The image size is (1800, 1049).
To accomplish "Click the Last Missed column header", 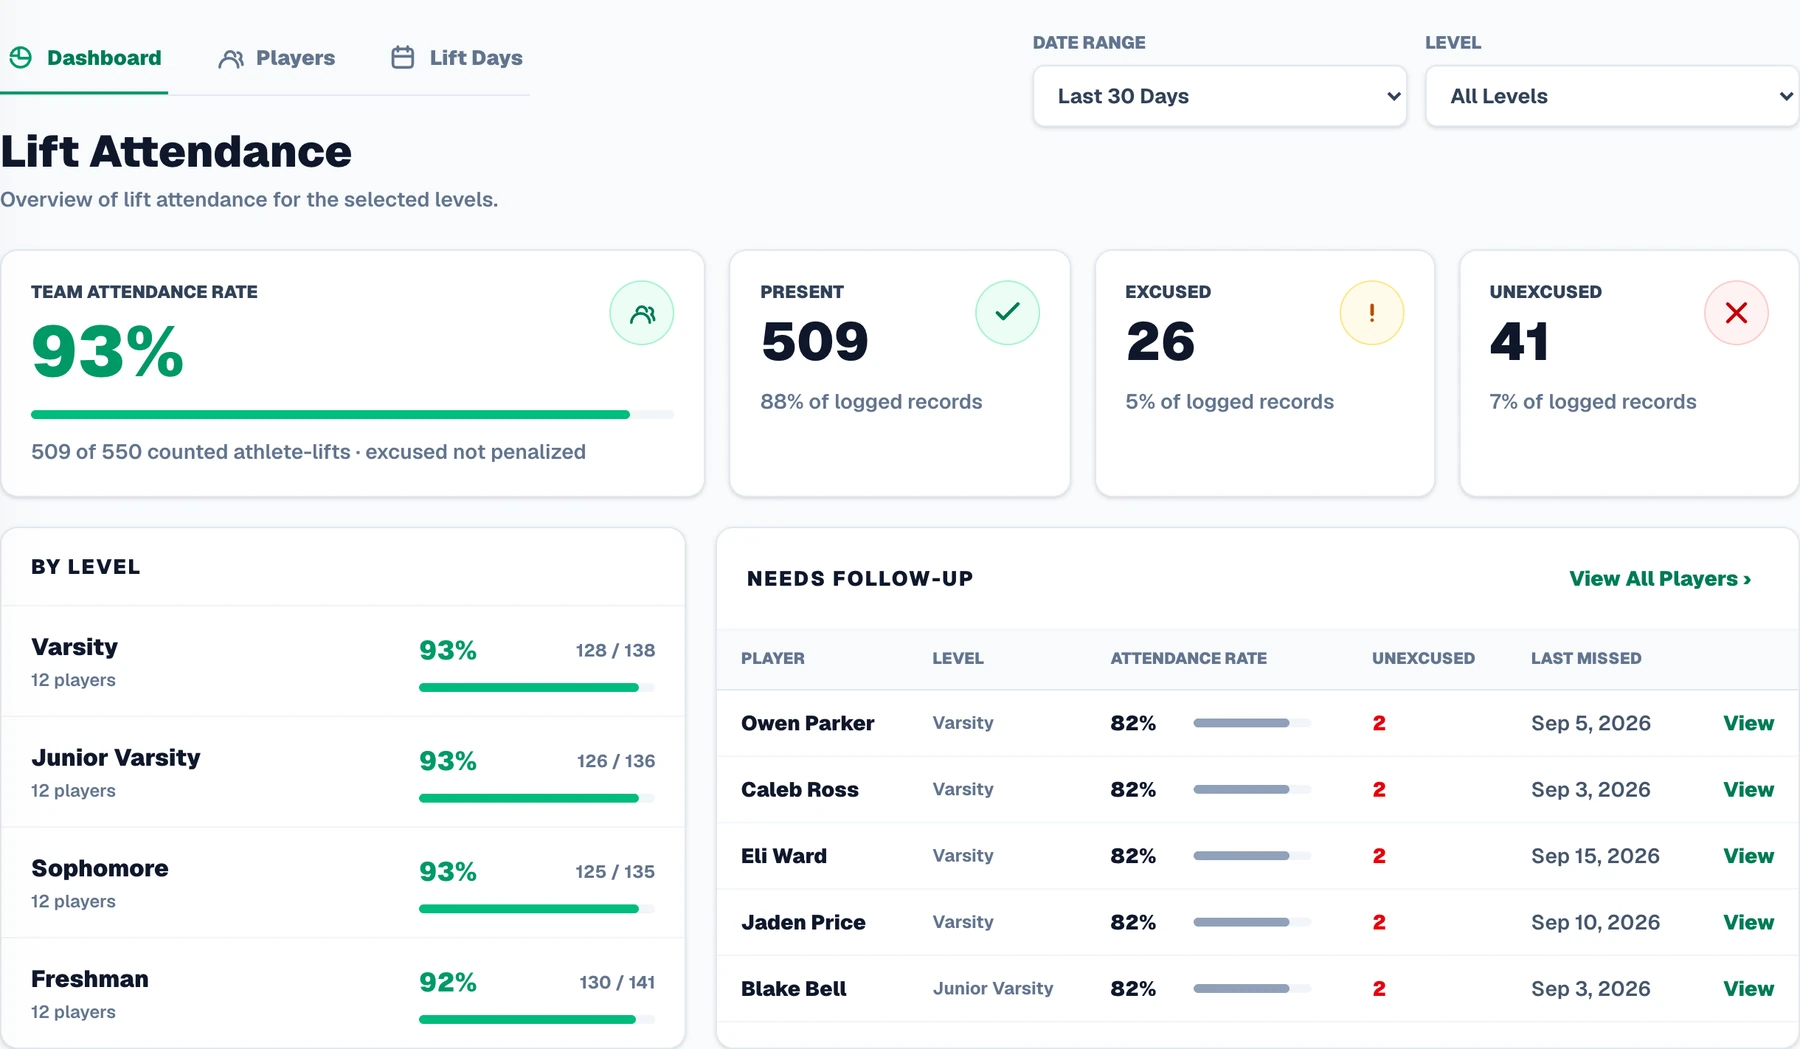I will point(1586,658).
